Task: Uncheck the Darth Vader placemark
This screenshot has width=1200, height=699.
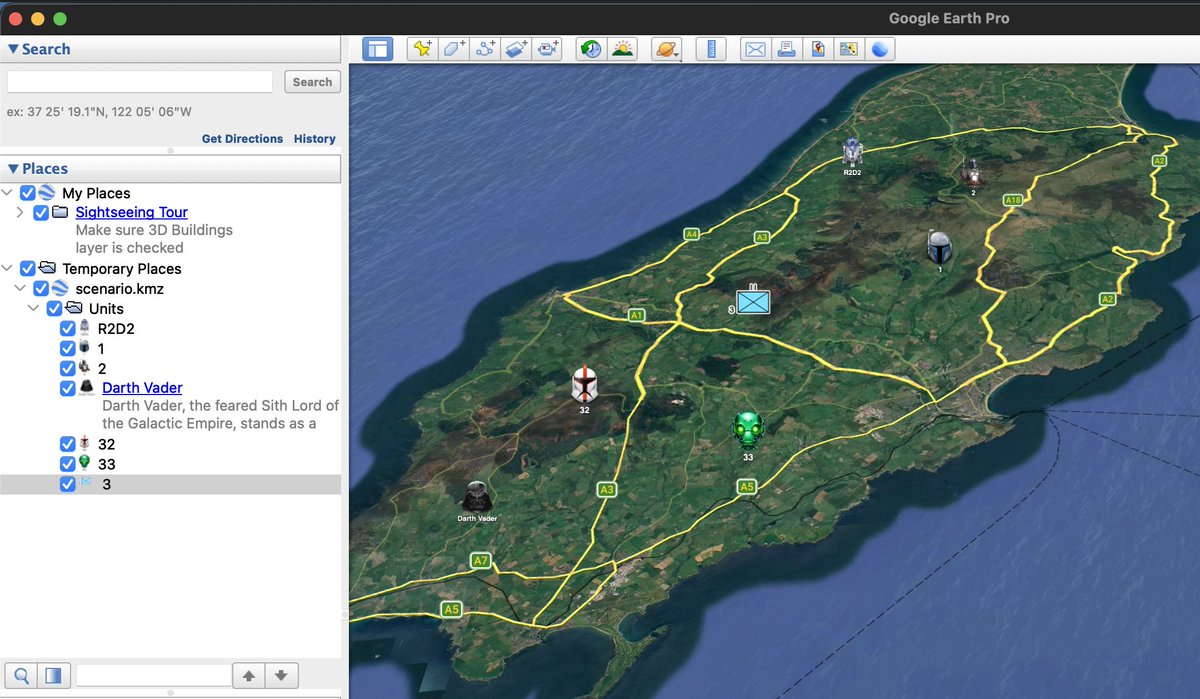Action: point(68,388)
